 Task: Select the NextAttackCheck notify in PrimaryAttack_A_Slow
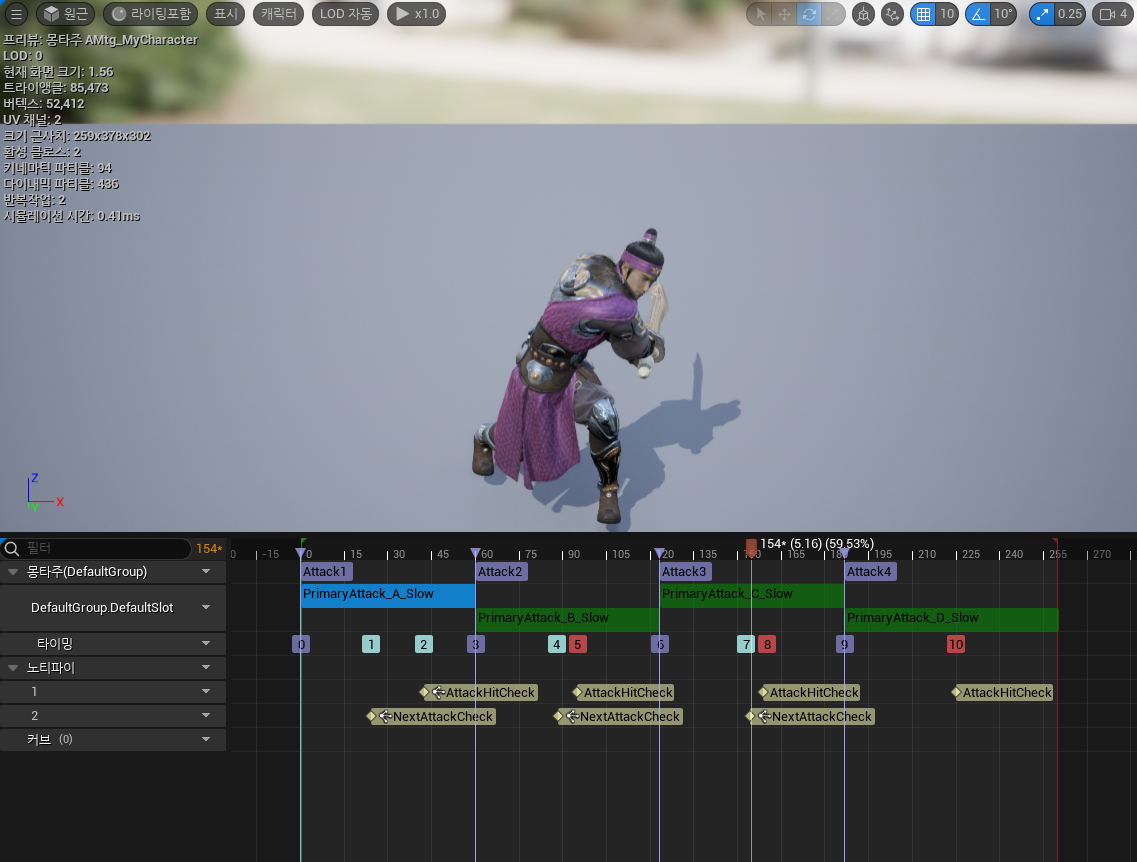[431, 716]
